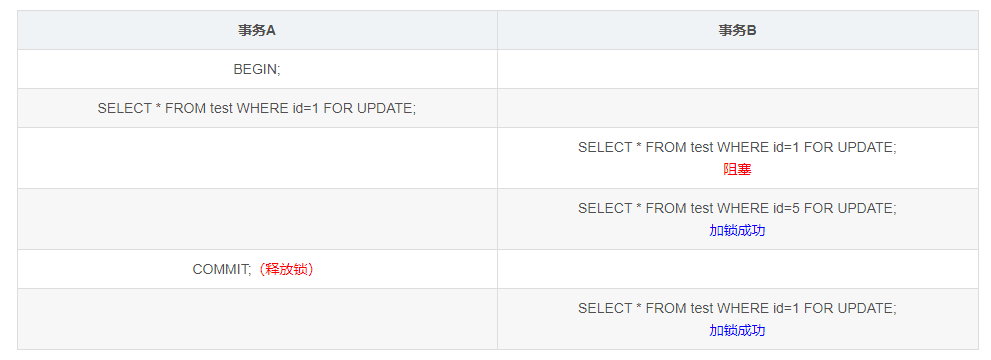991x360 pixels.
Task: Select the BEGIN; statement cell
Action: point(257,69)
